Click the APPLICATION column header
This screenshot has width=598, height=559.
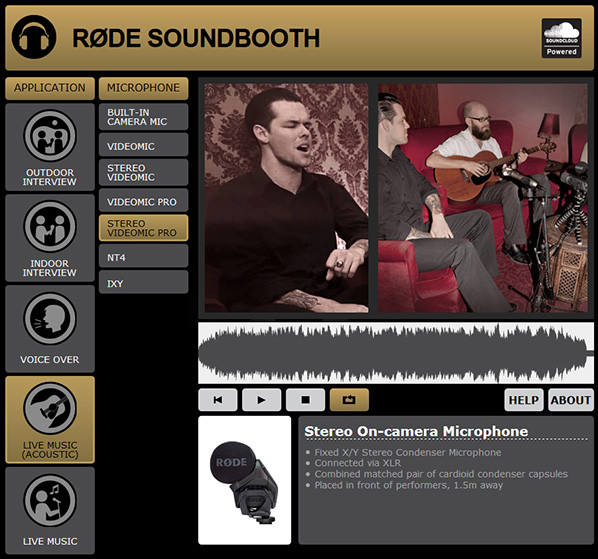point(50,88)
